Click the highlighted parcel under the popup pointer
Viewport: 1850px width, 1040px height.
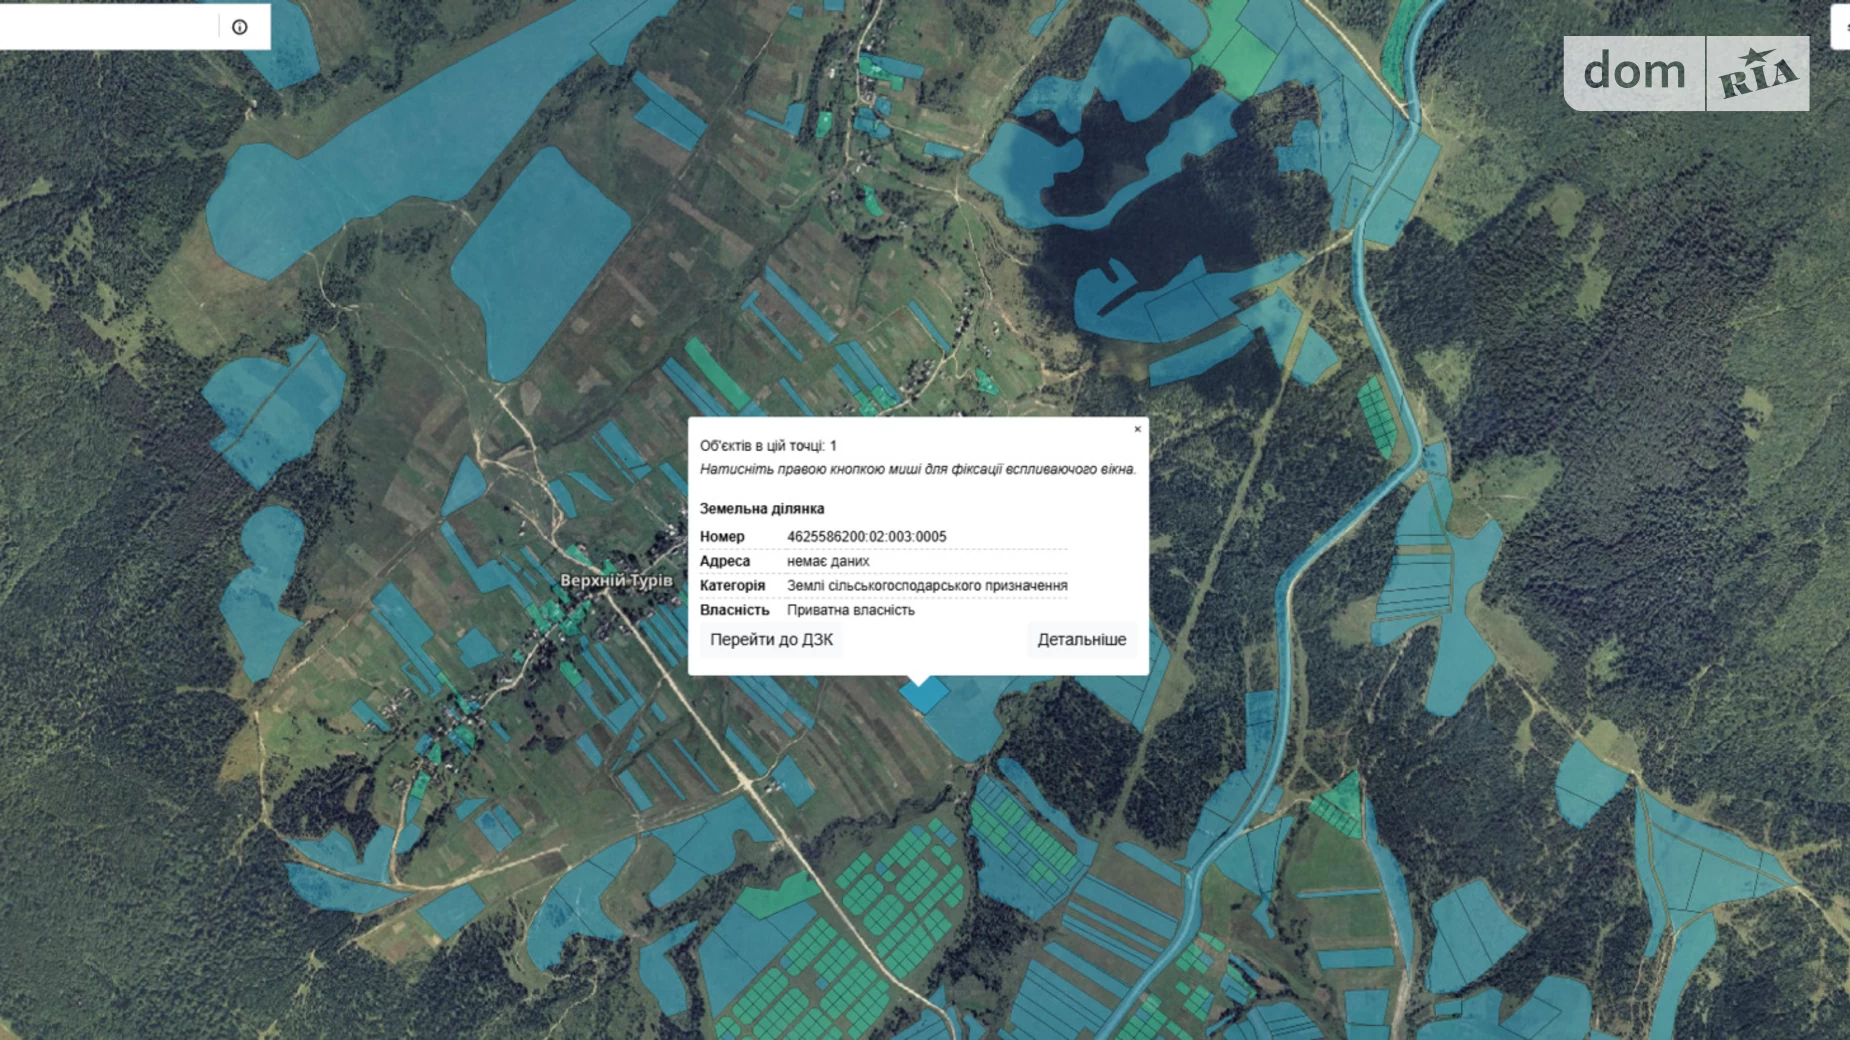[x=925, y=694]
